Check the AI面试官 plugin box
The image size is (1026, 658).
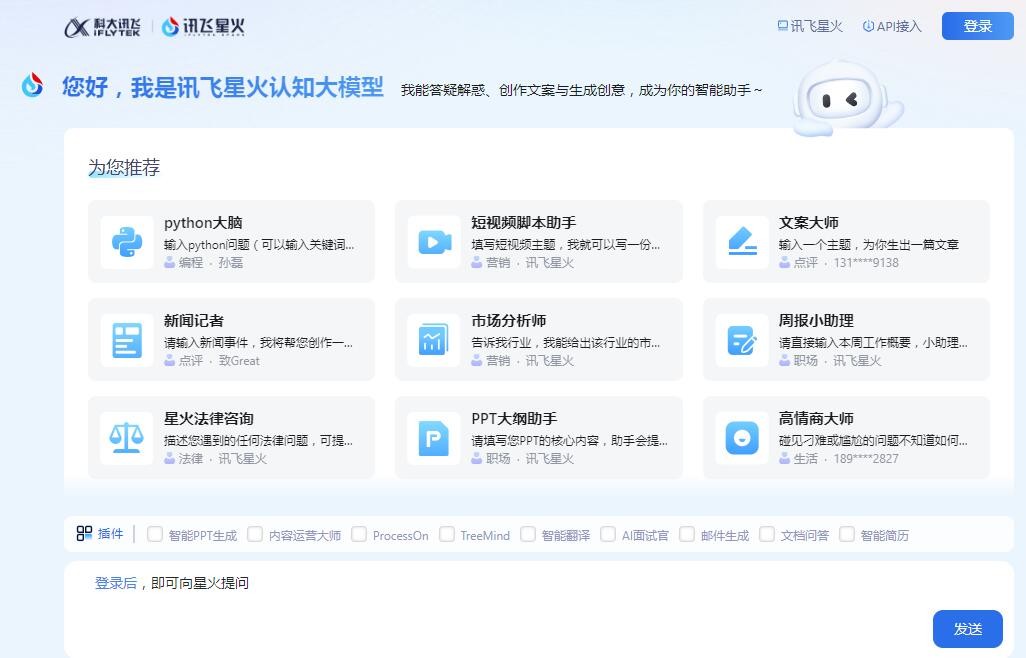click(608, 534)
